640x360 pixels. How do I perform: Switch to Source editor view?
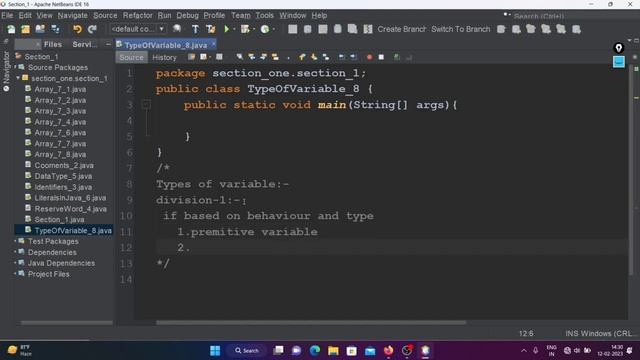tap(131, 57)
